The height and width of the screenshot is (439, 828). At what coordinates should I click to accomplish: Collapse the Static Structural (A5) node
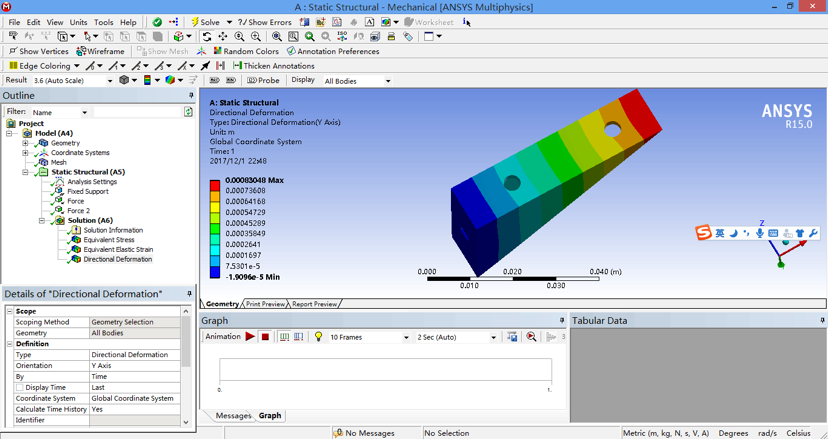[x=25, y=172]
